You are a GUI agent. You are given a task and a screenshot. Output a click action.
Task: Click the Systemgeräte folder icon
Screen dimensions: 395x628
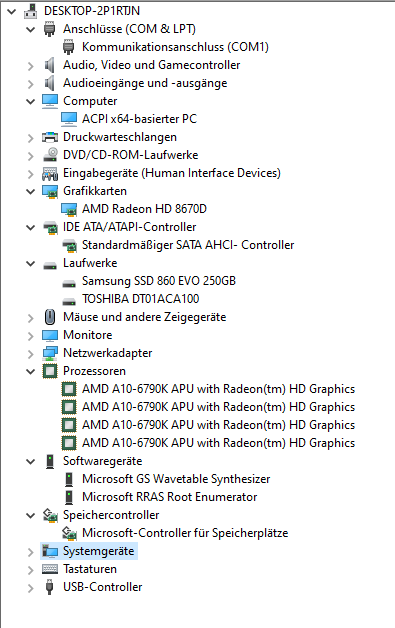pyautogui.click(x=50, y=552)
